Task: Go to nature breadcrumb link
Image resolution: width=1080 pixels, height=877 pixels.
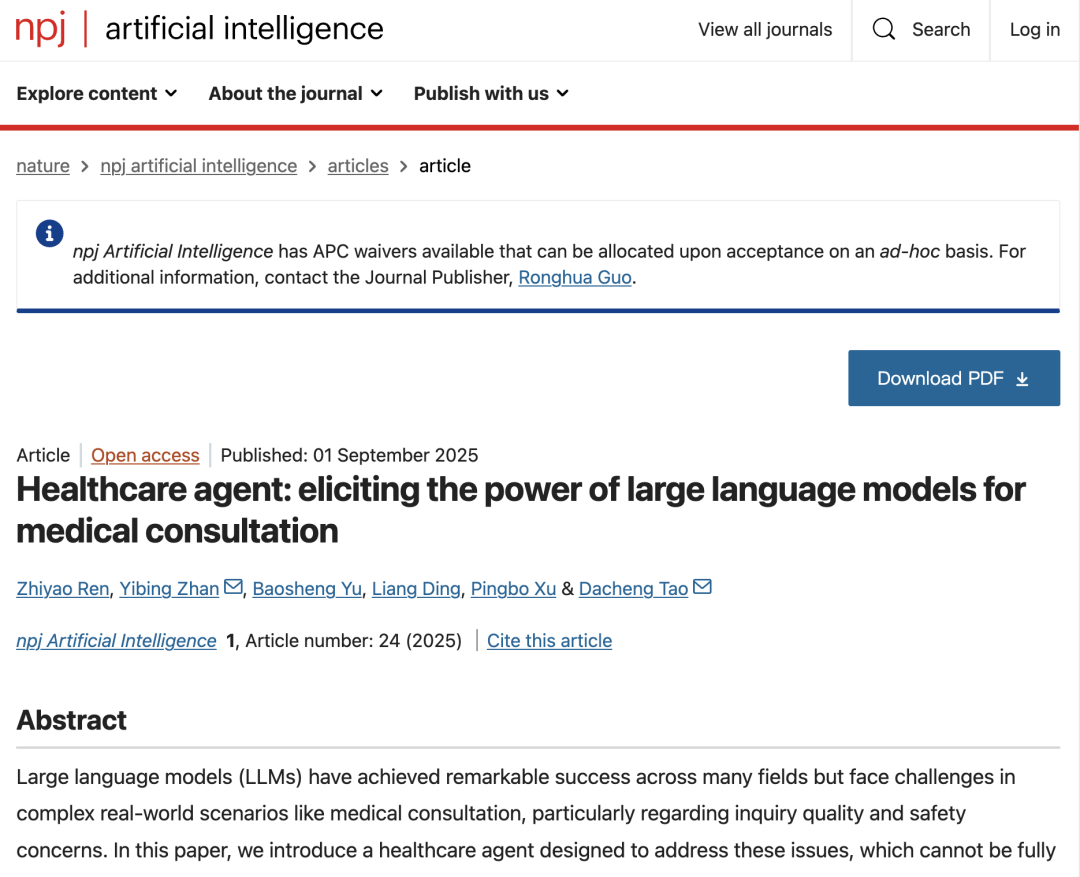Action: point(43,166)
